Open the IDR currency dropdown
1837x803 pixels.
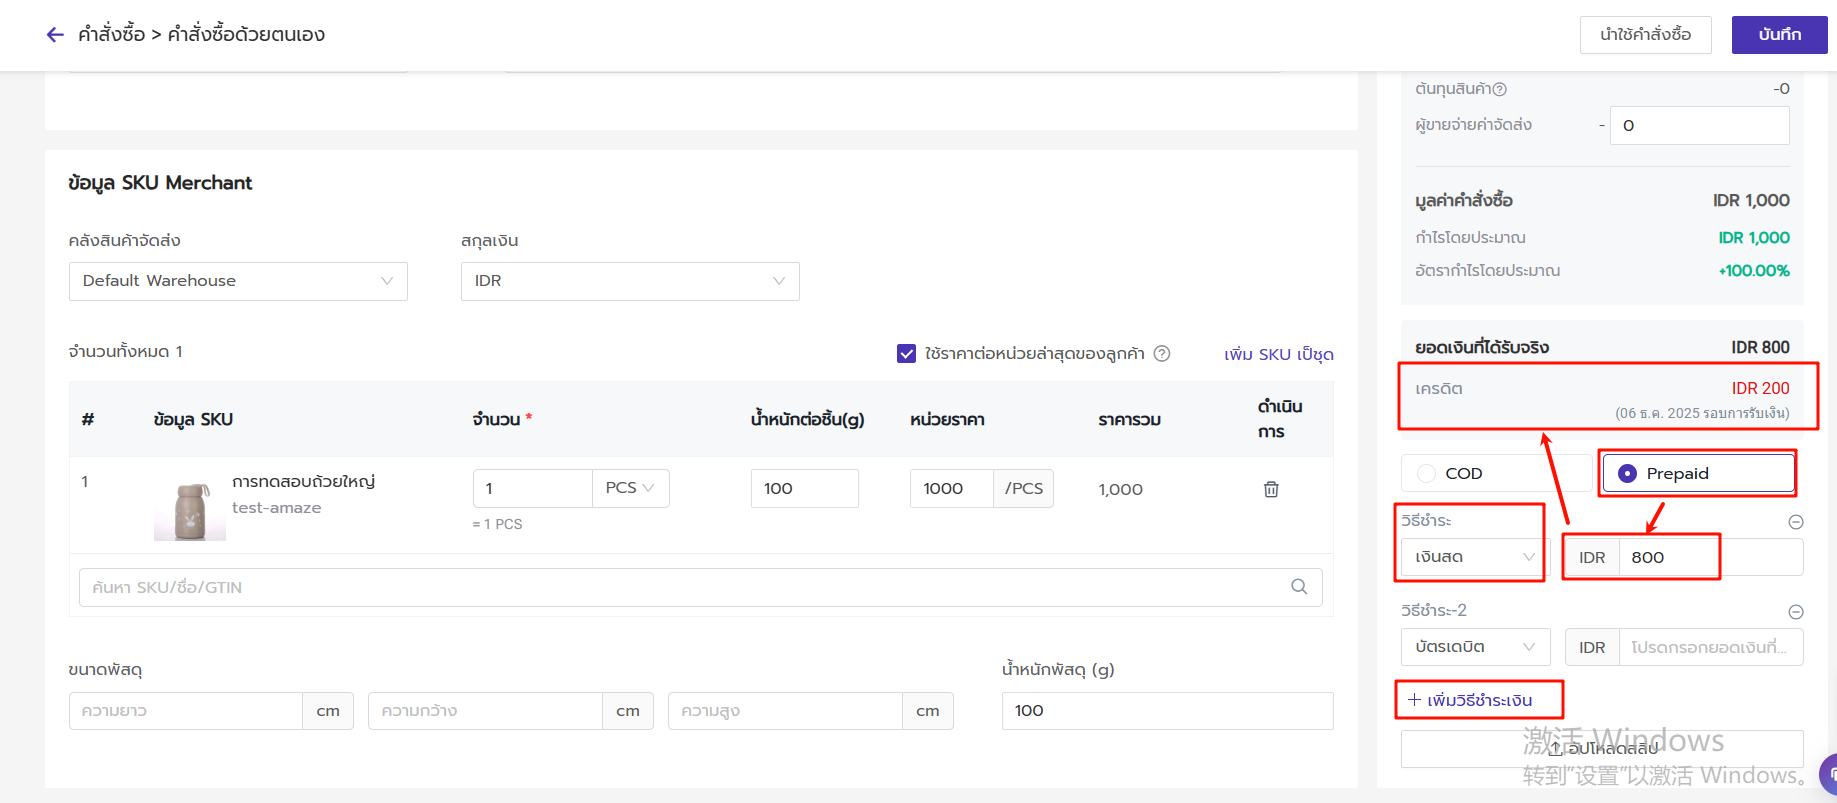(x=630, y=281)
